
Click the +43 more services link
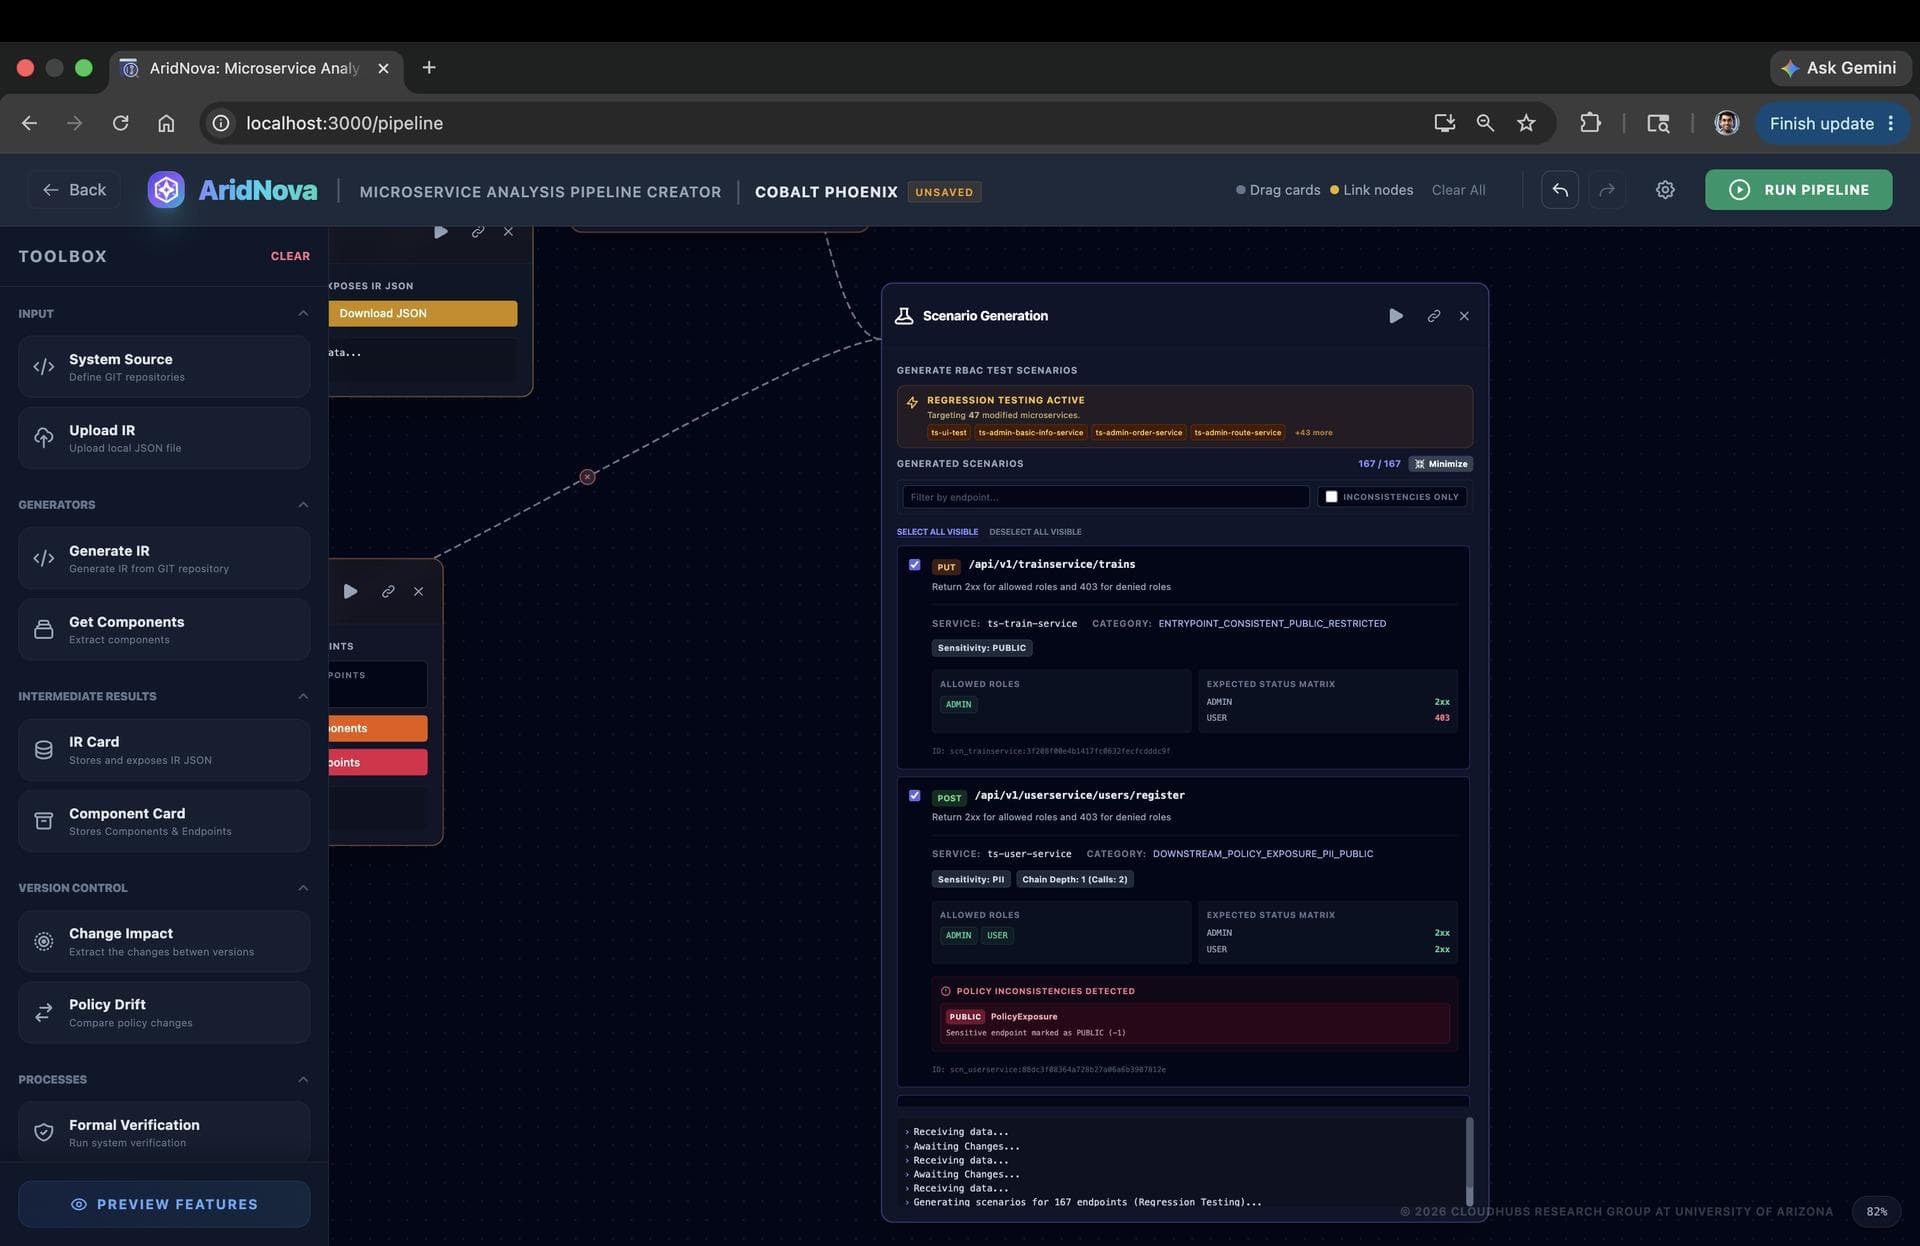pyautogui.click(x=1313, y=433)
